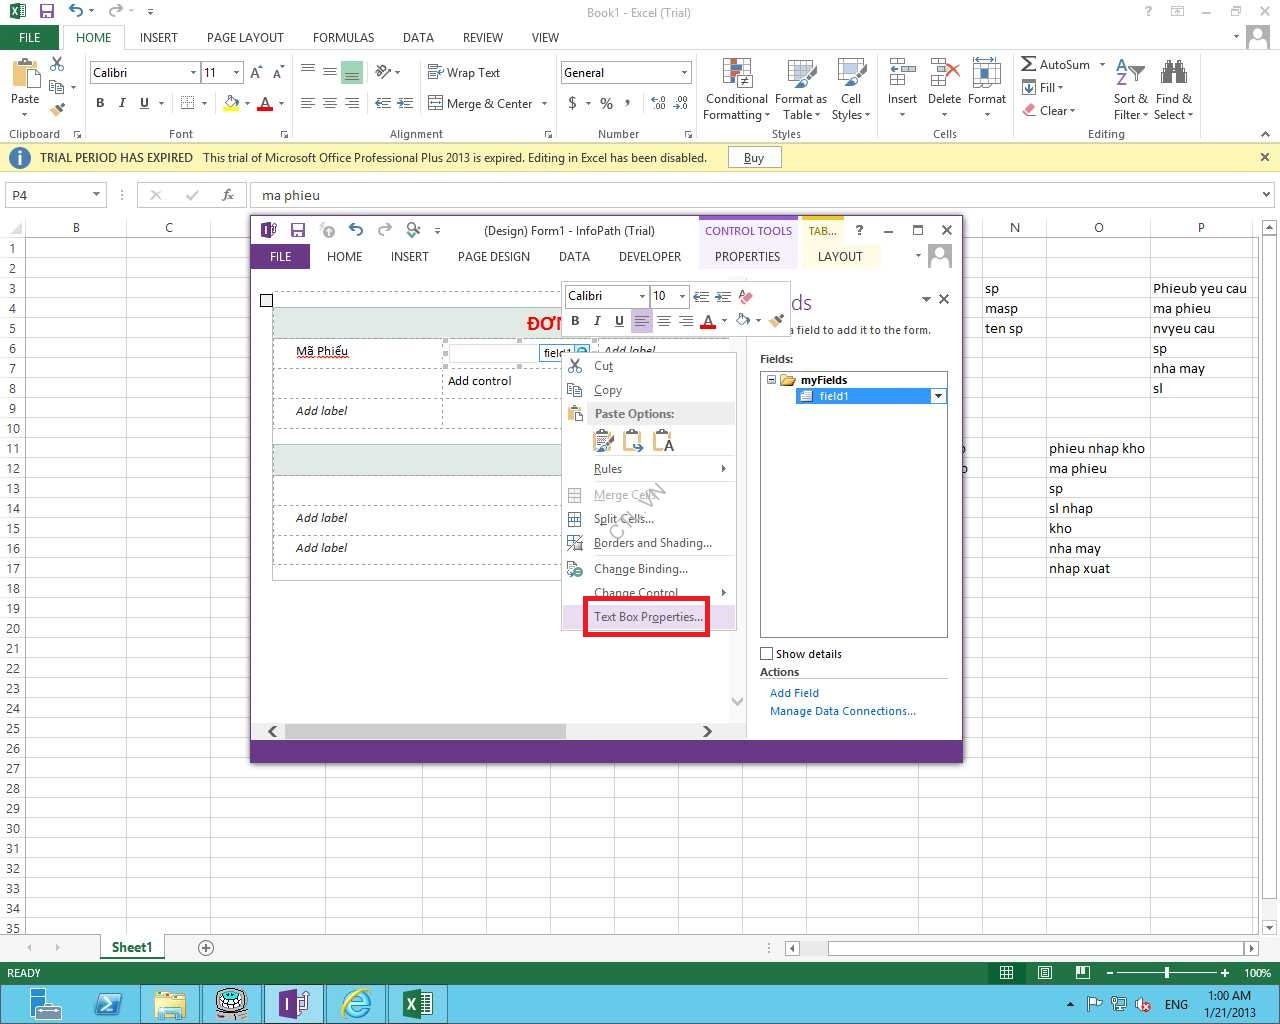Click the Buy button in trial banner
Image resolution: width=1280 pixels, height=1024 pixels.
[754, 158]
